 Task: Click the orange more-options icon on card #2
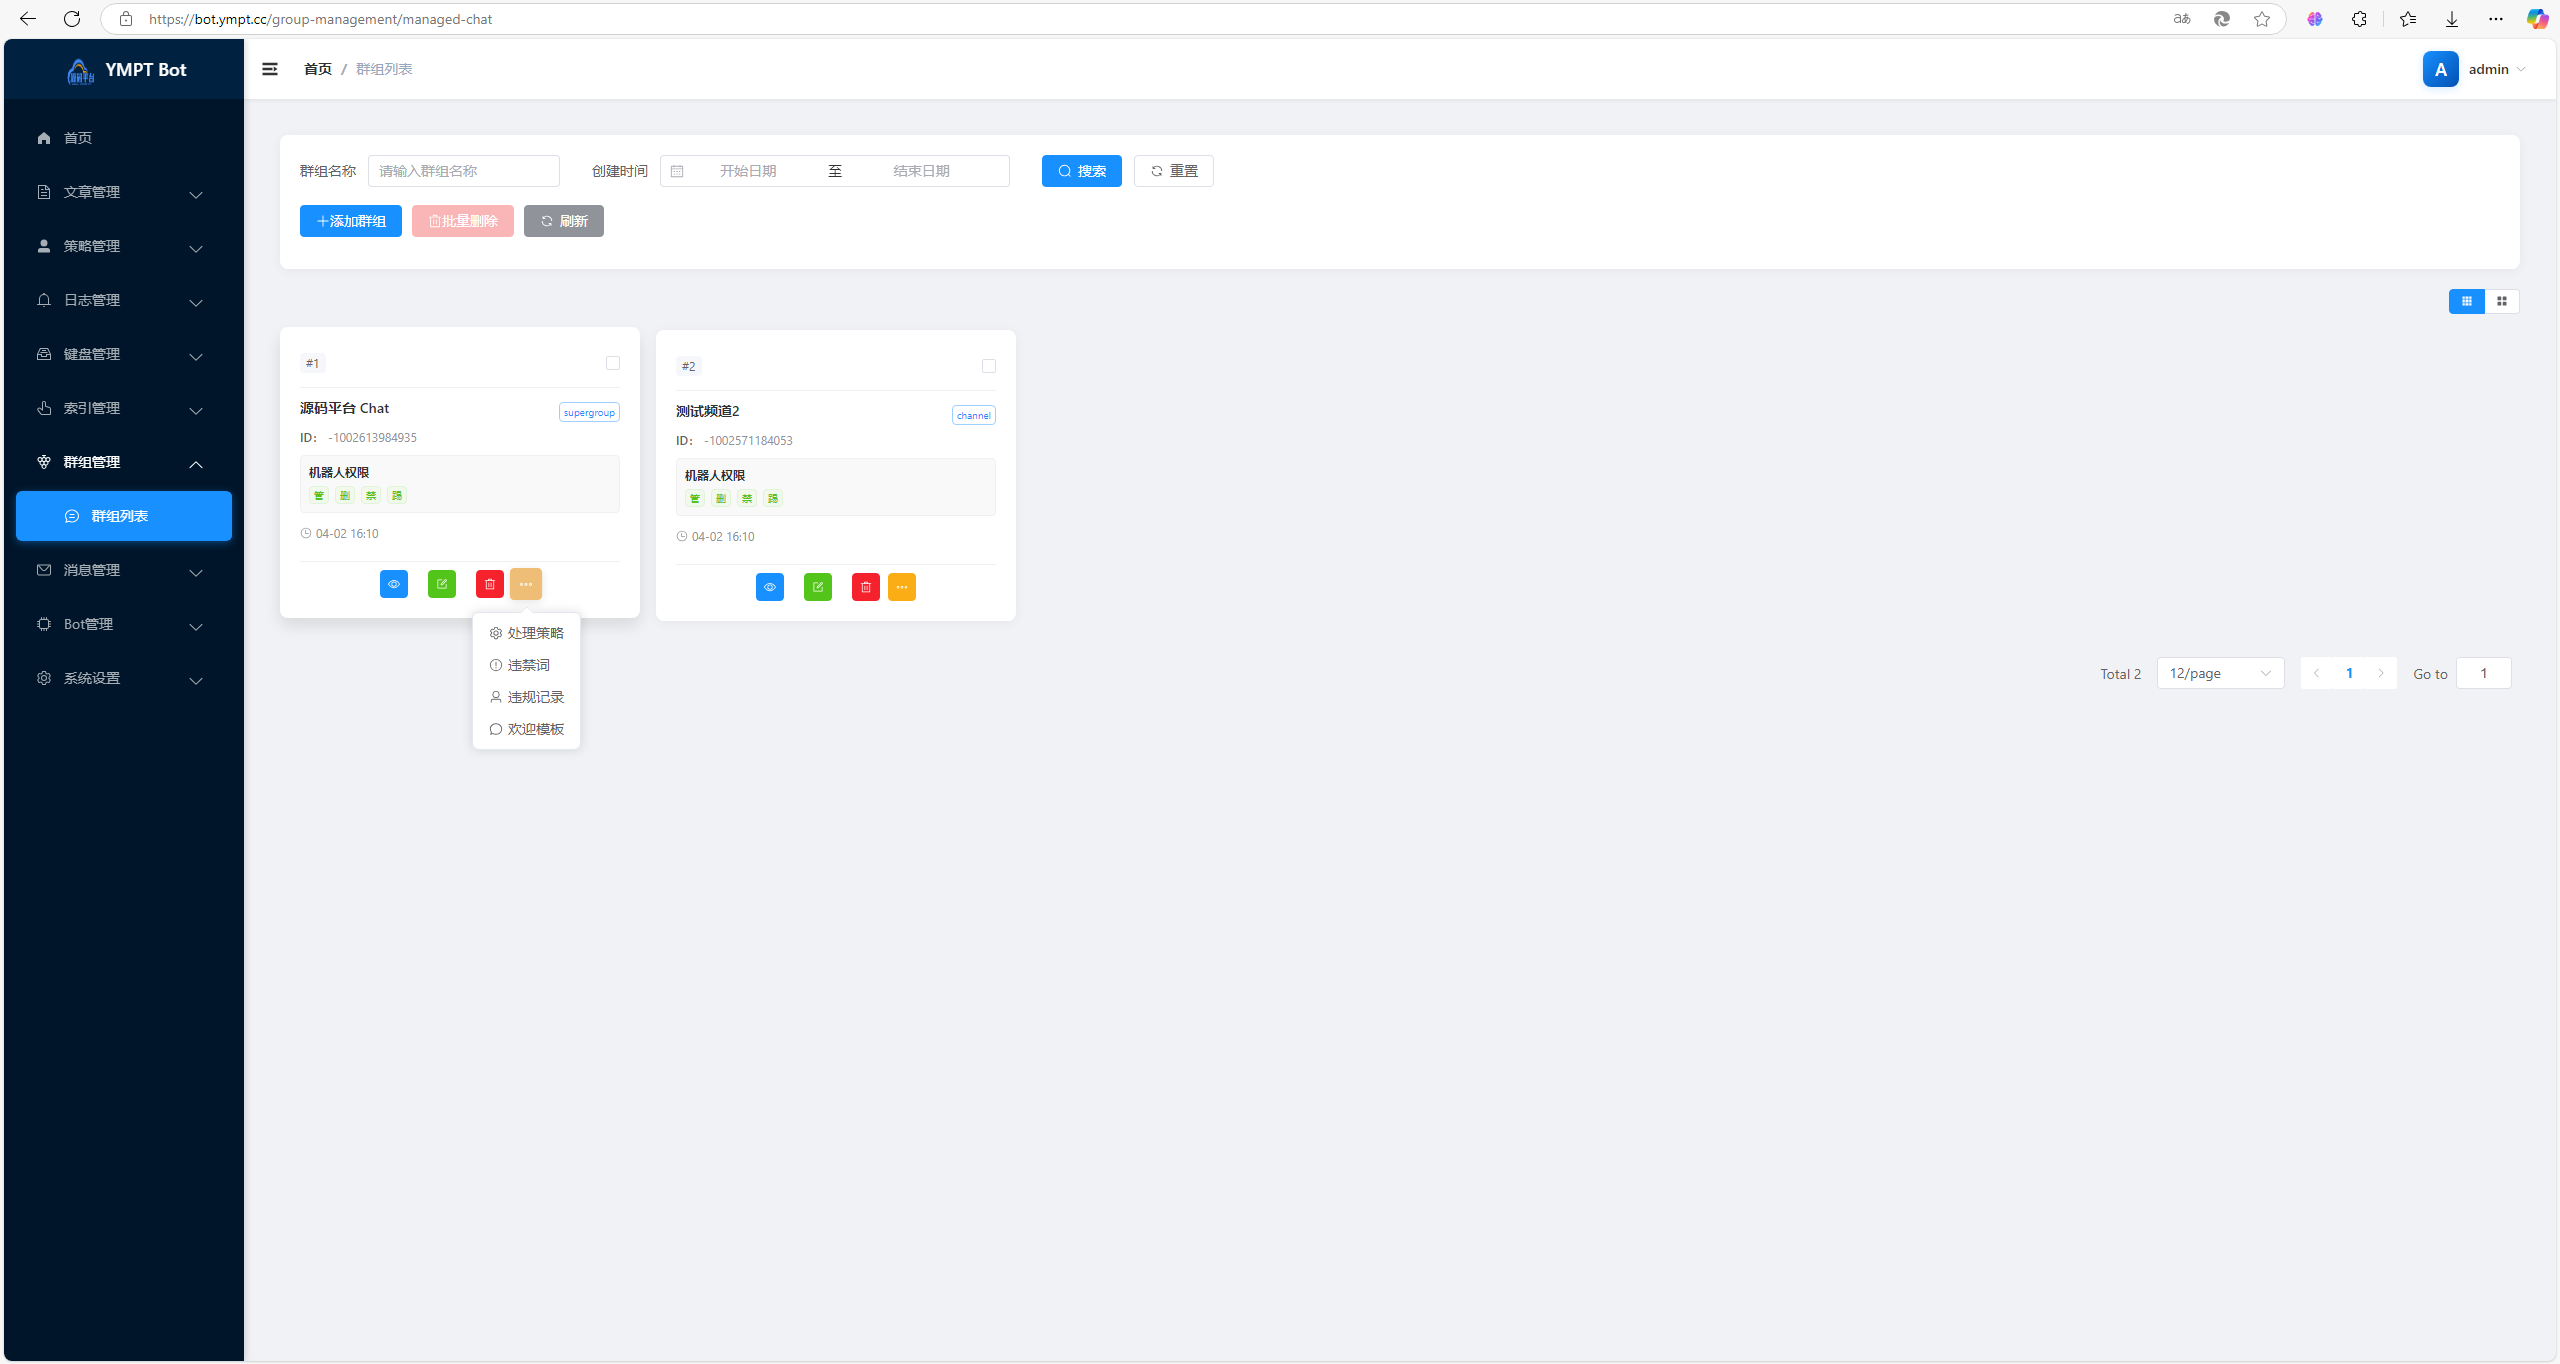(902, 587)
